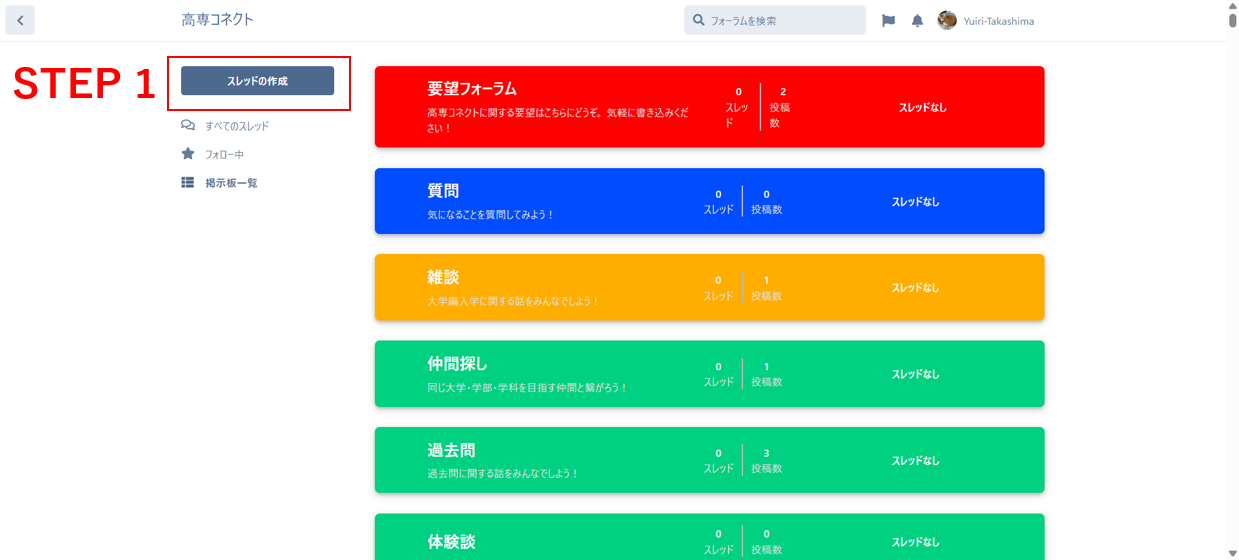
Task: Open すべてのスレッド in sidebar
Action: tap(237, 126)
